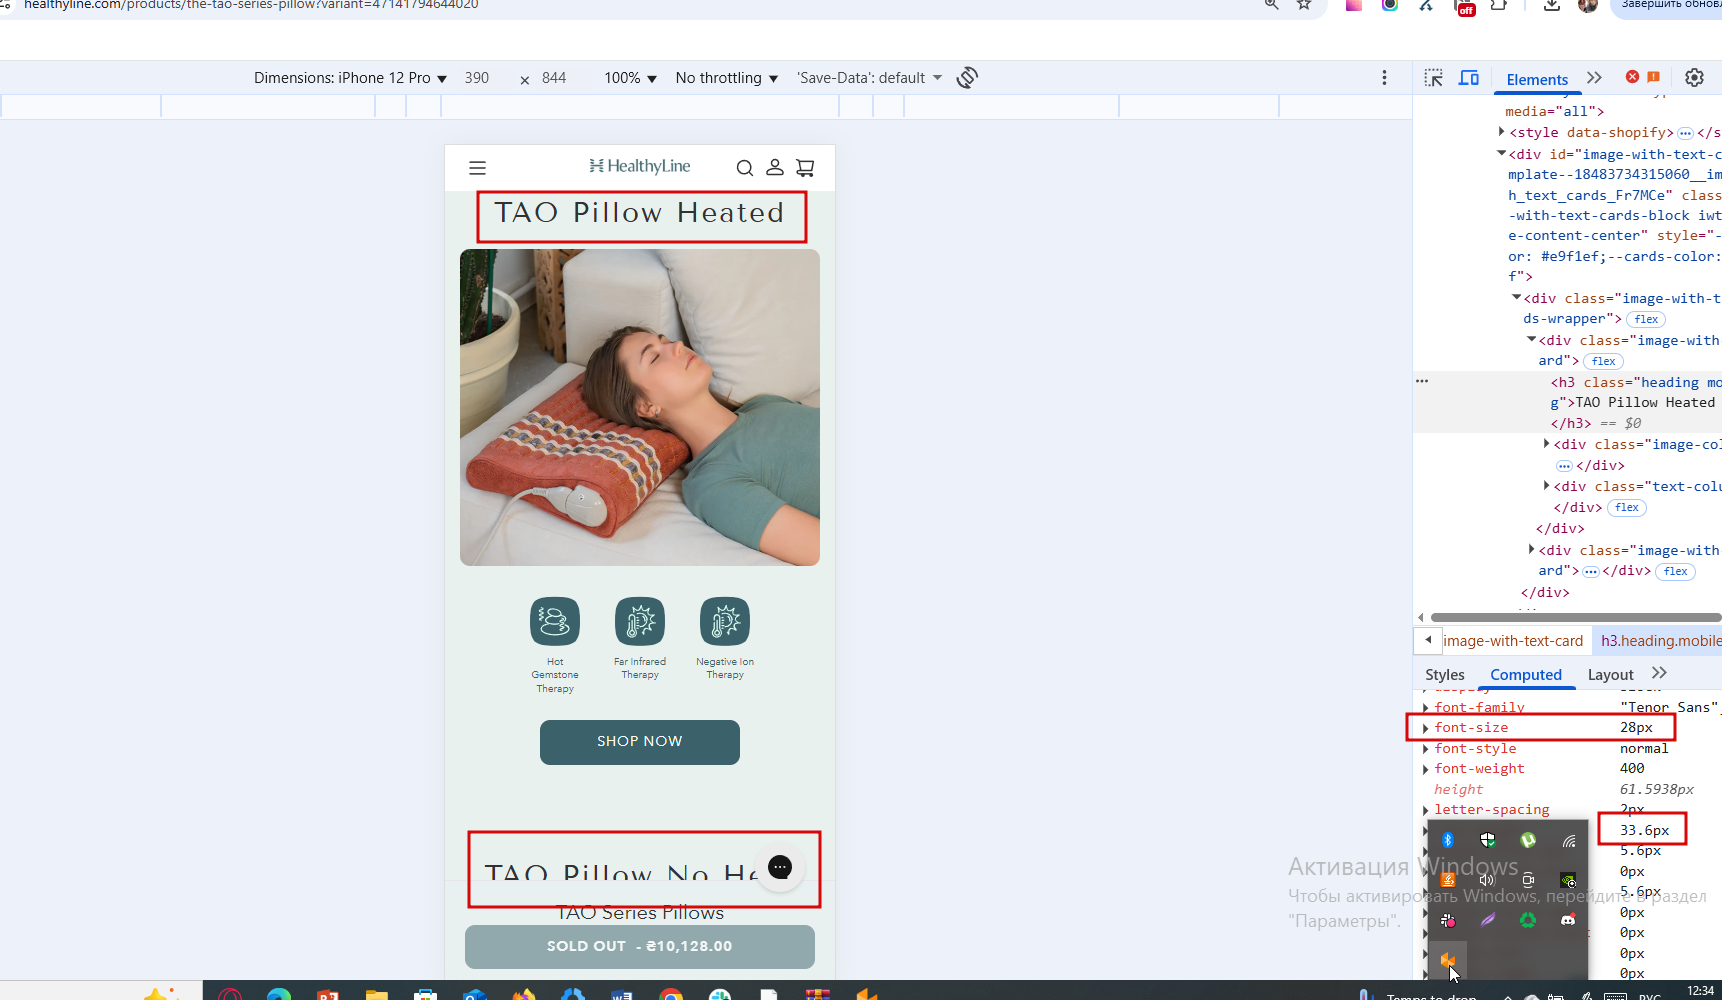Rotate the device viewport orientation
Image resolution: width=1722 pixels, height=1000 pixels.
point(967,78)
